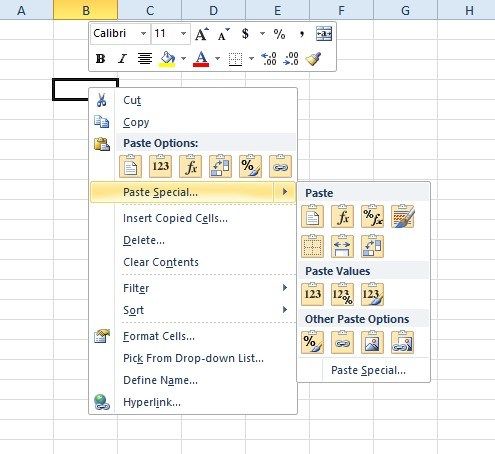Select Transpose icon in Paste submenu
Viewport: 495px width, 454px height.
(372, 246)
